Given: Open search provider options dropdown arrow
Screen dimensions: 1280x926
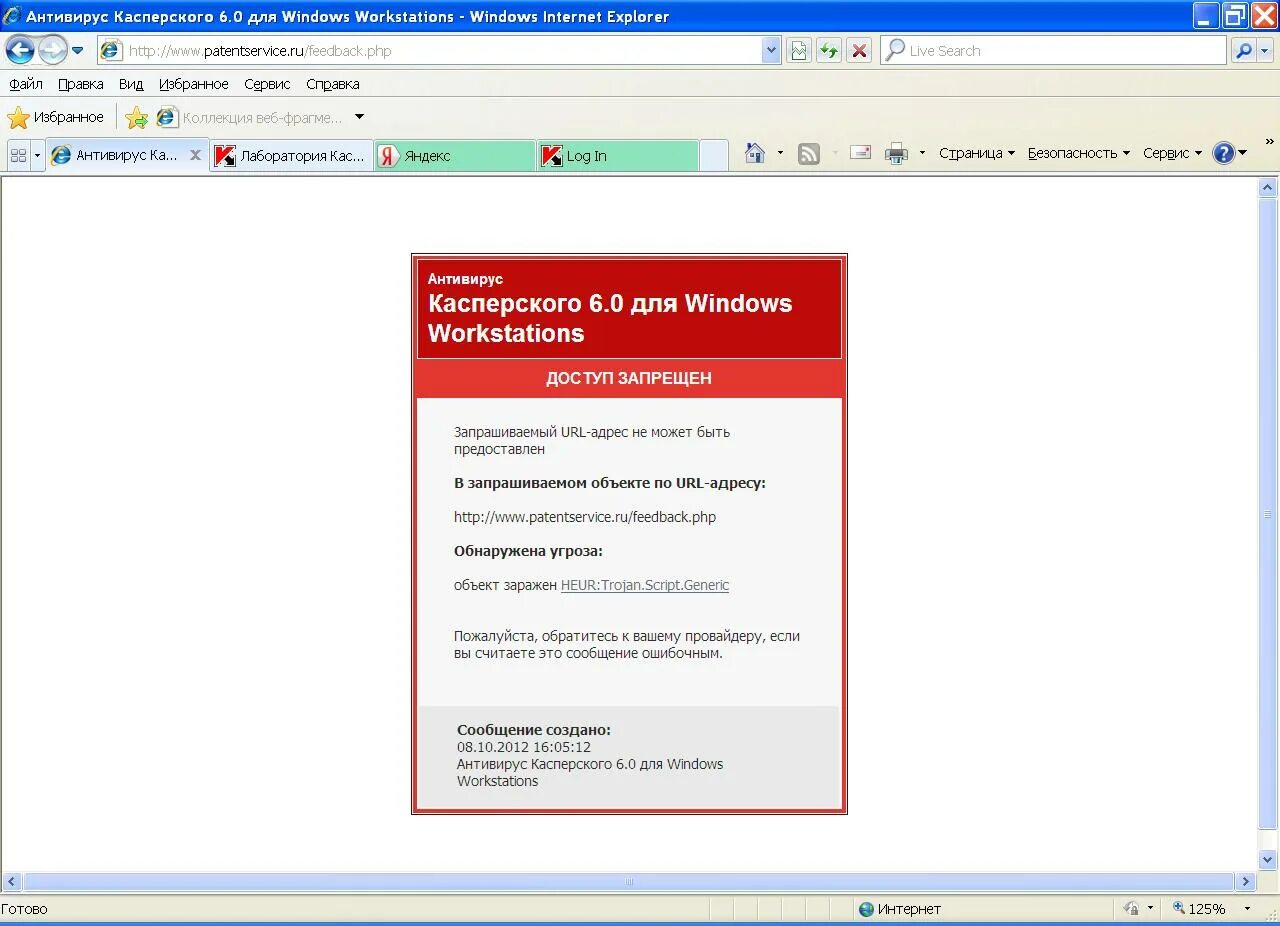Looking at the screenshot, I should tap(1266, 50).
